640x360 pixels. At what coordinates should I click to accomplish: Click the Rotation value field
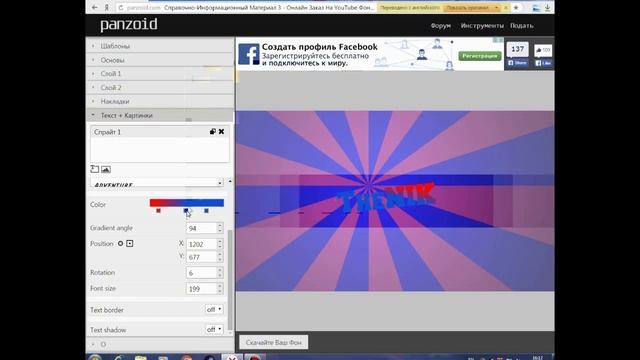tap(201, 273)
